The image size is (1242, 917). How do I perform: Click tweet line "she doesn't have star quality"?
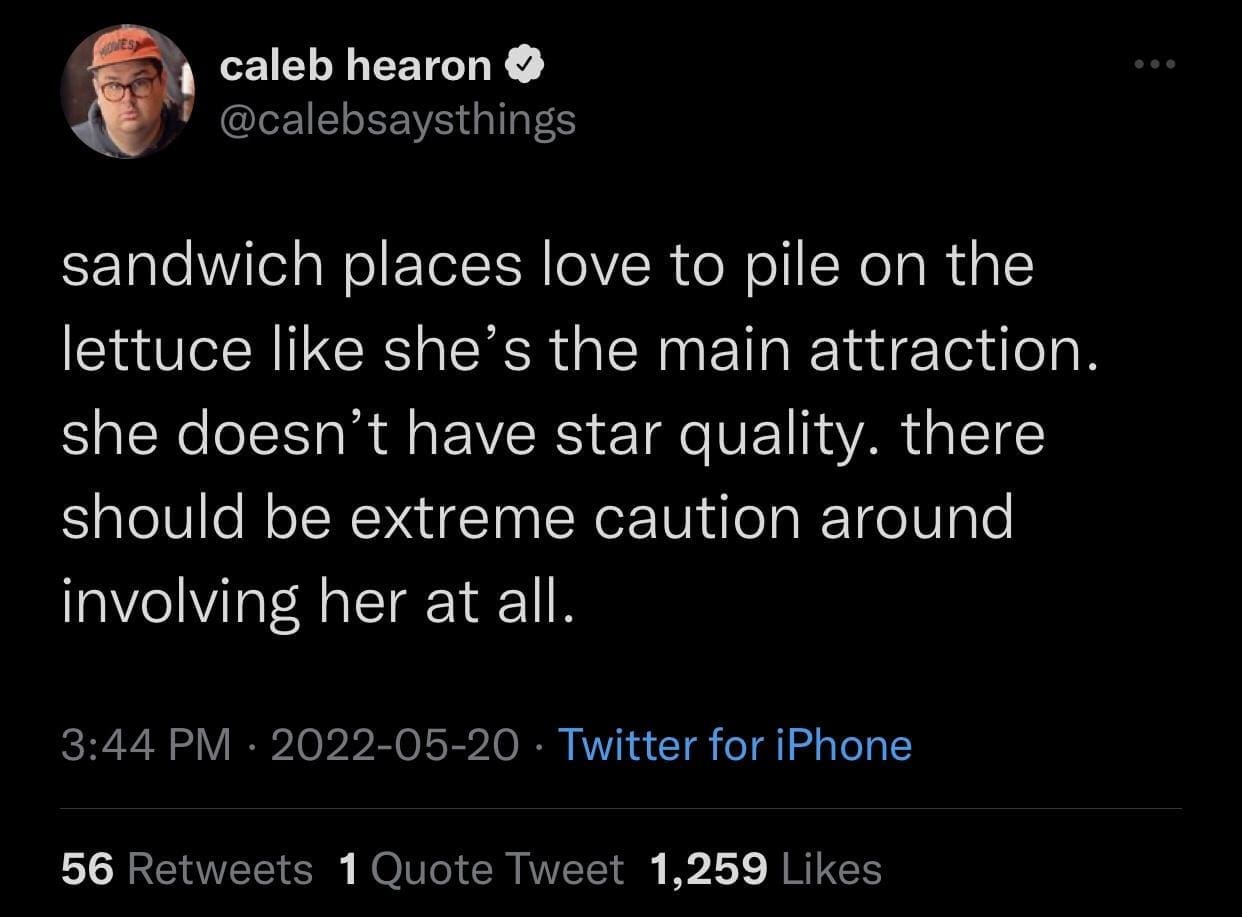(x=553, y=435)
